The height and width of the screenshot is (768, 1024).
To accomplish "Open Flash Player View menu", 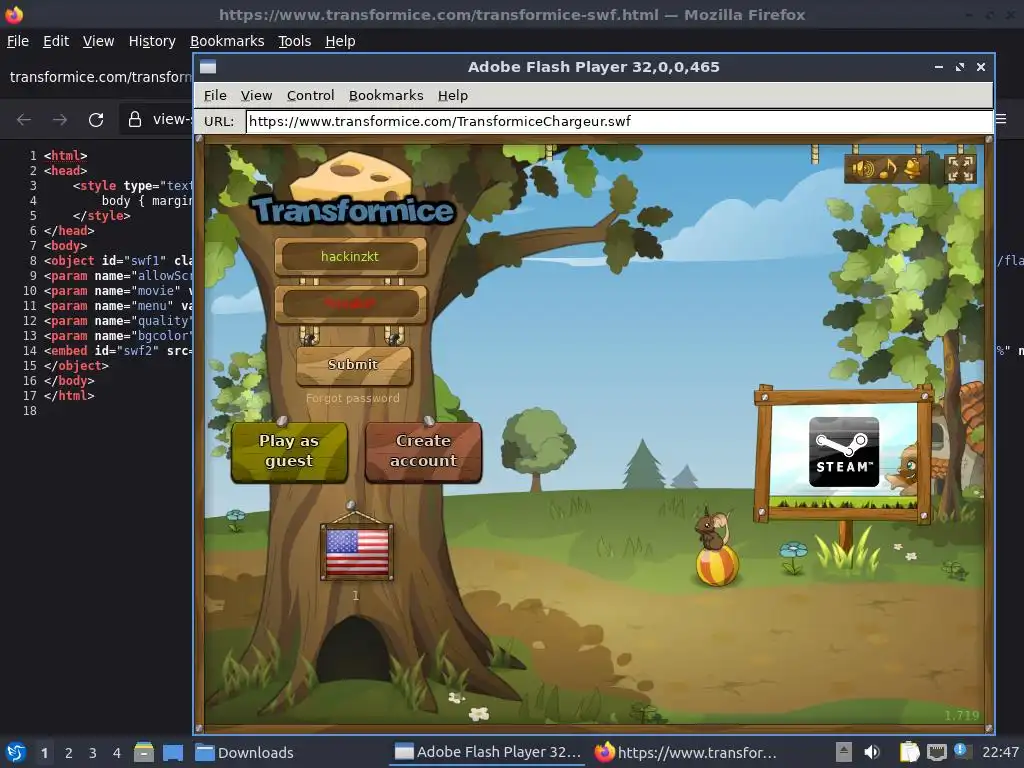I will pyautogui.click(x=256, y=95).
